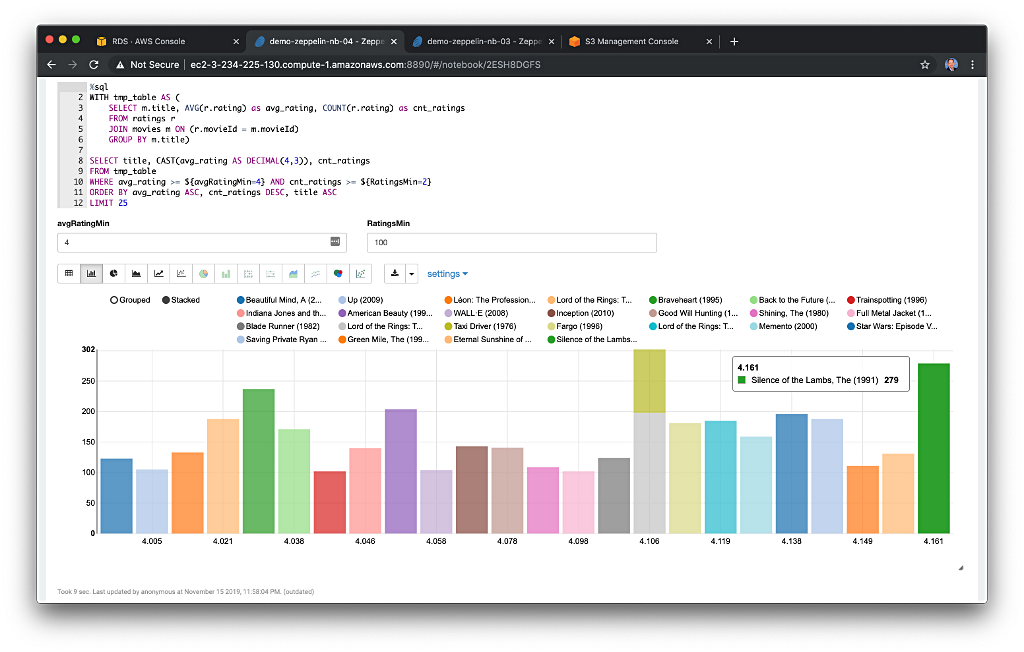This screenshot has height=652, width=1024.
Task: Switch to the demo-zeppelin-nb-03 tab
Action: (483, 41)
